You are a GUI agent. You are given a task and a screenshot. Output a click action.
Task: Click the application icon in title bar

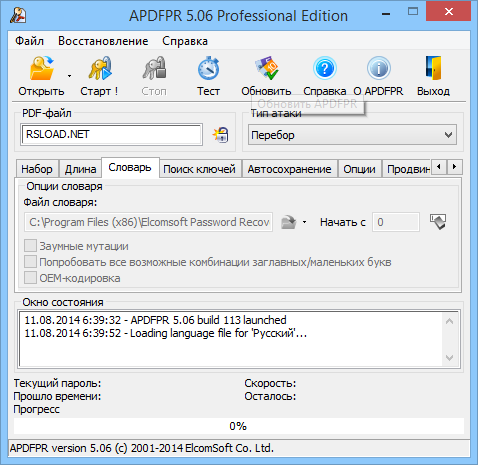[18, 15]
